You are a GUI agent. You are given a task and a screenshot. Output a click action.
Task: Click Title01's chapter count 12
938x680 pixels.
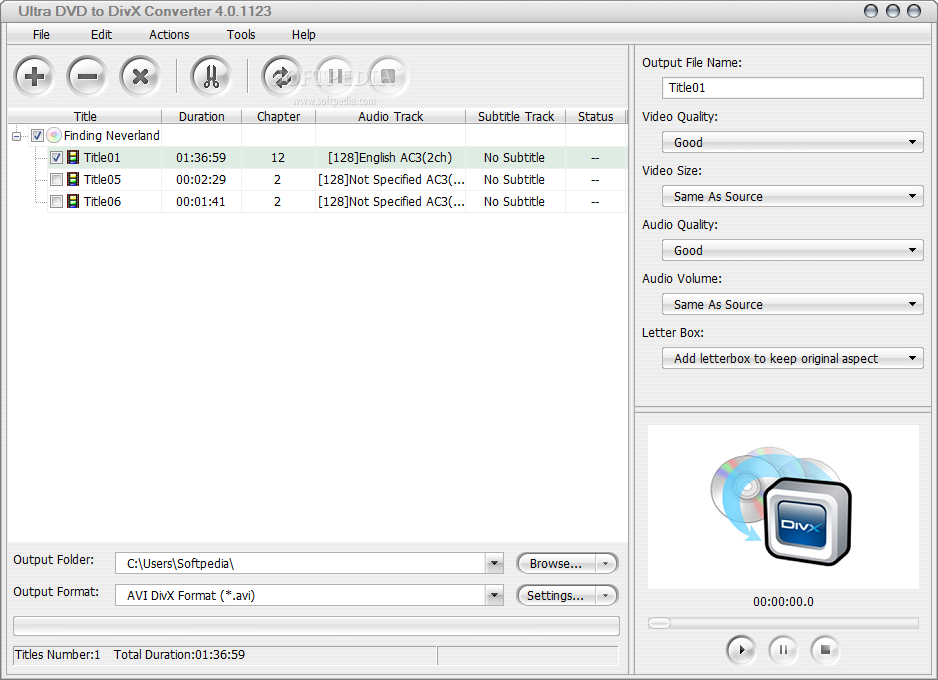pyautogui.click(x=278, y=158)
